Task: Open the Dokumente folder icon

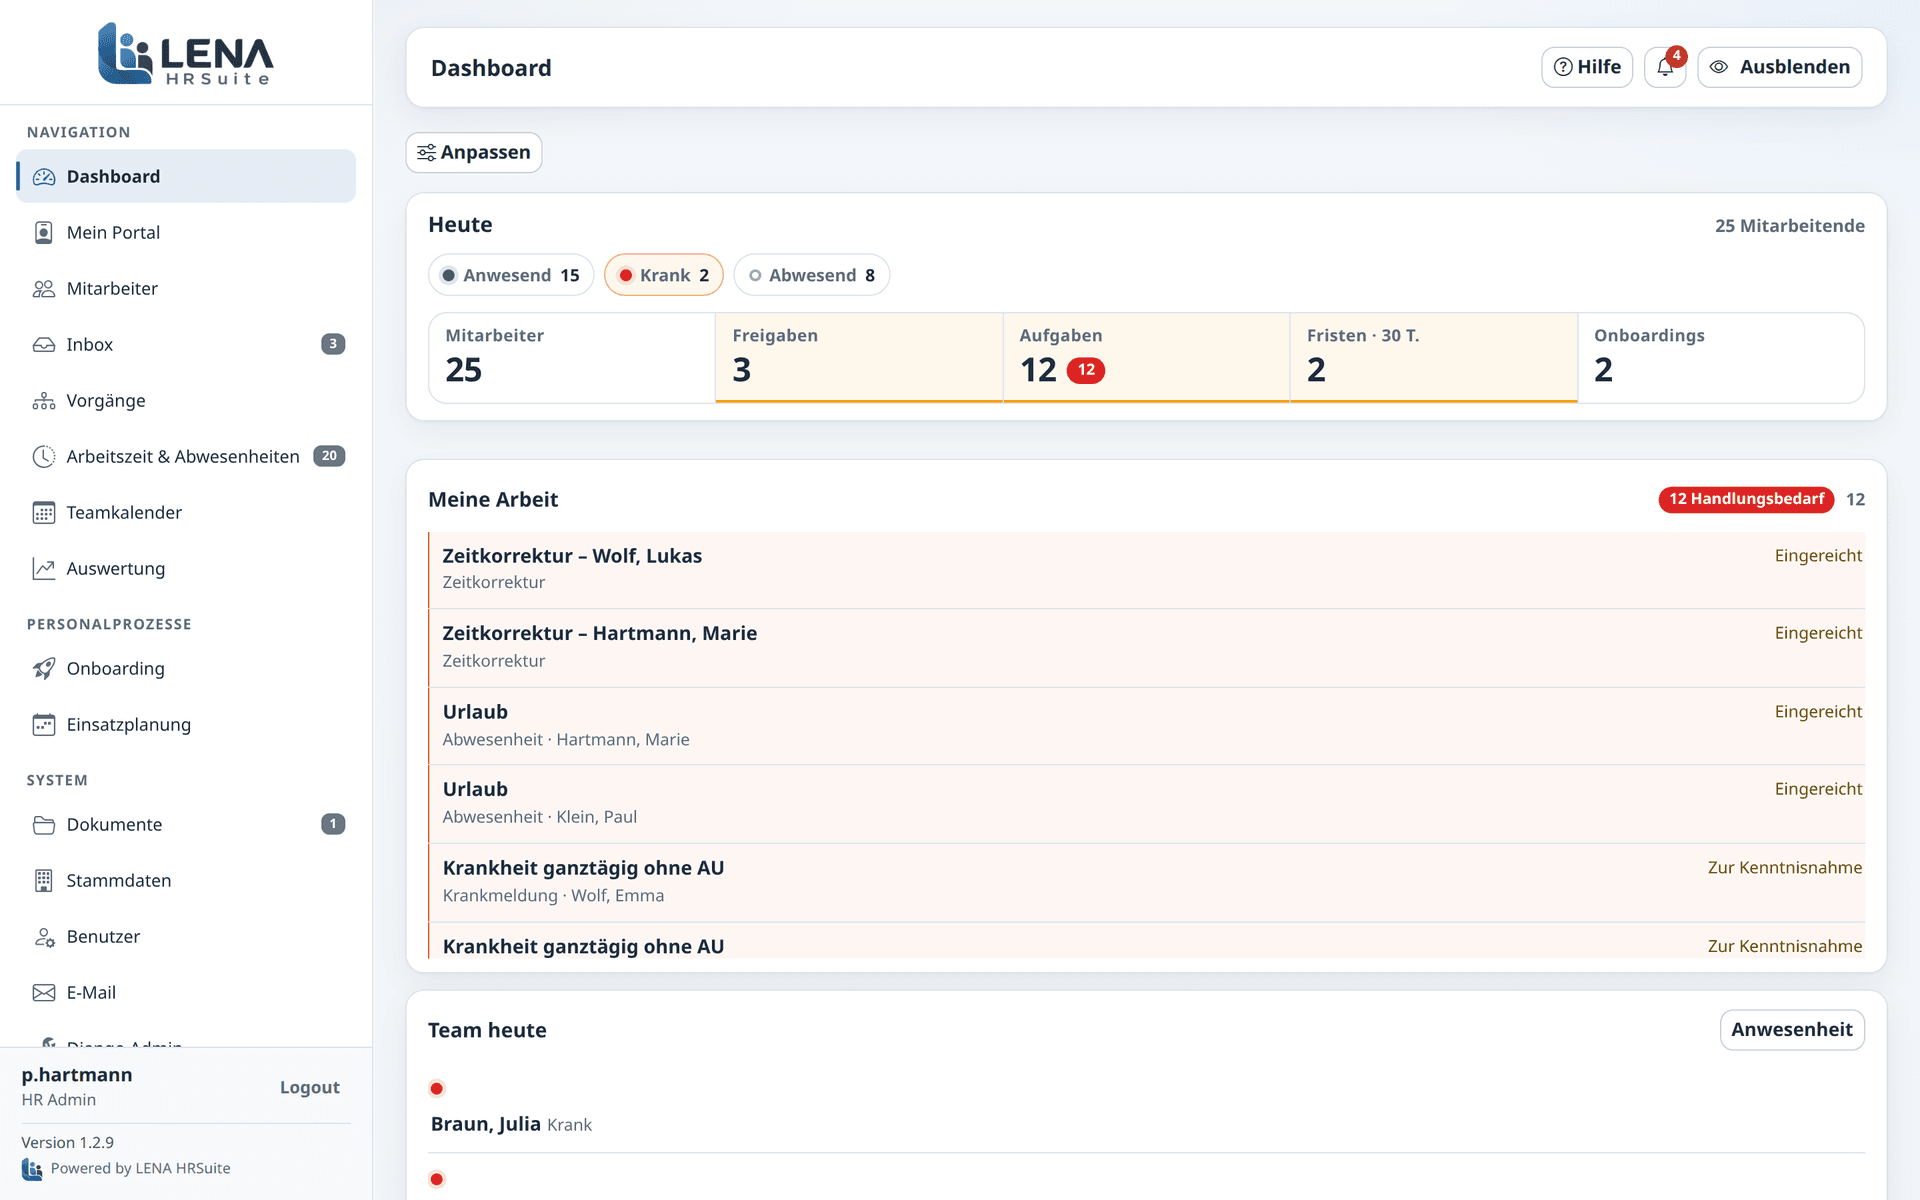Action: (x=44, y=825)
